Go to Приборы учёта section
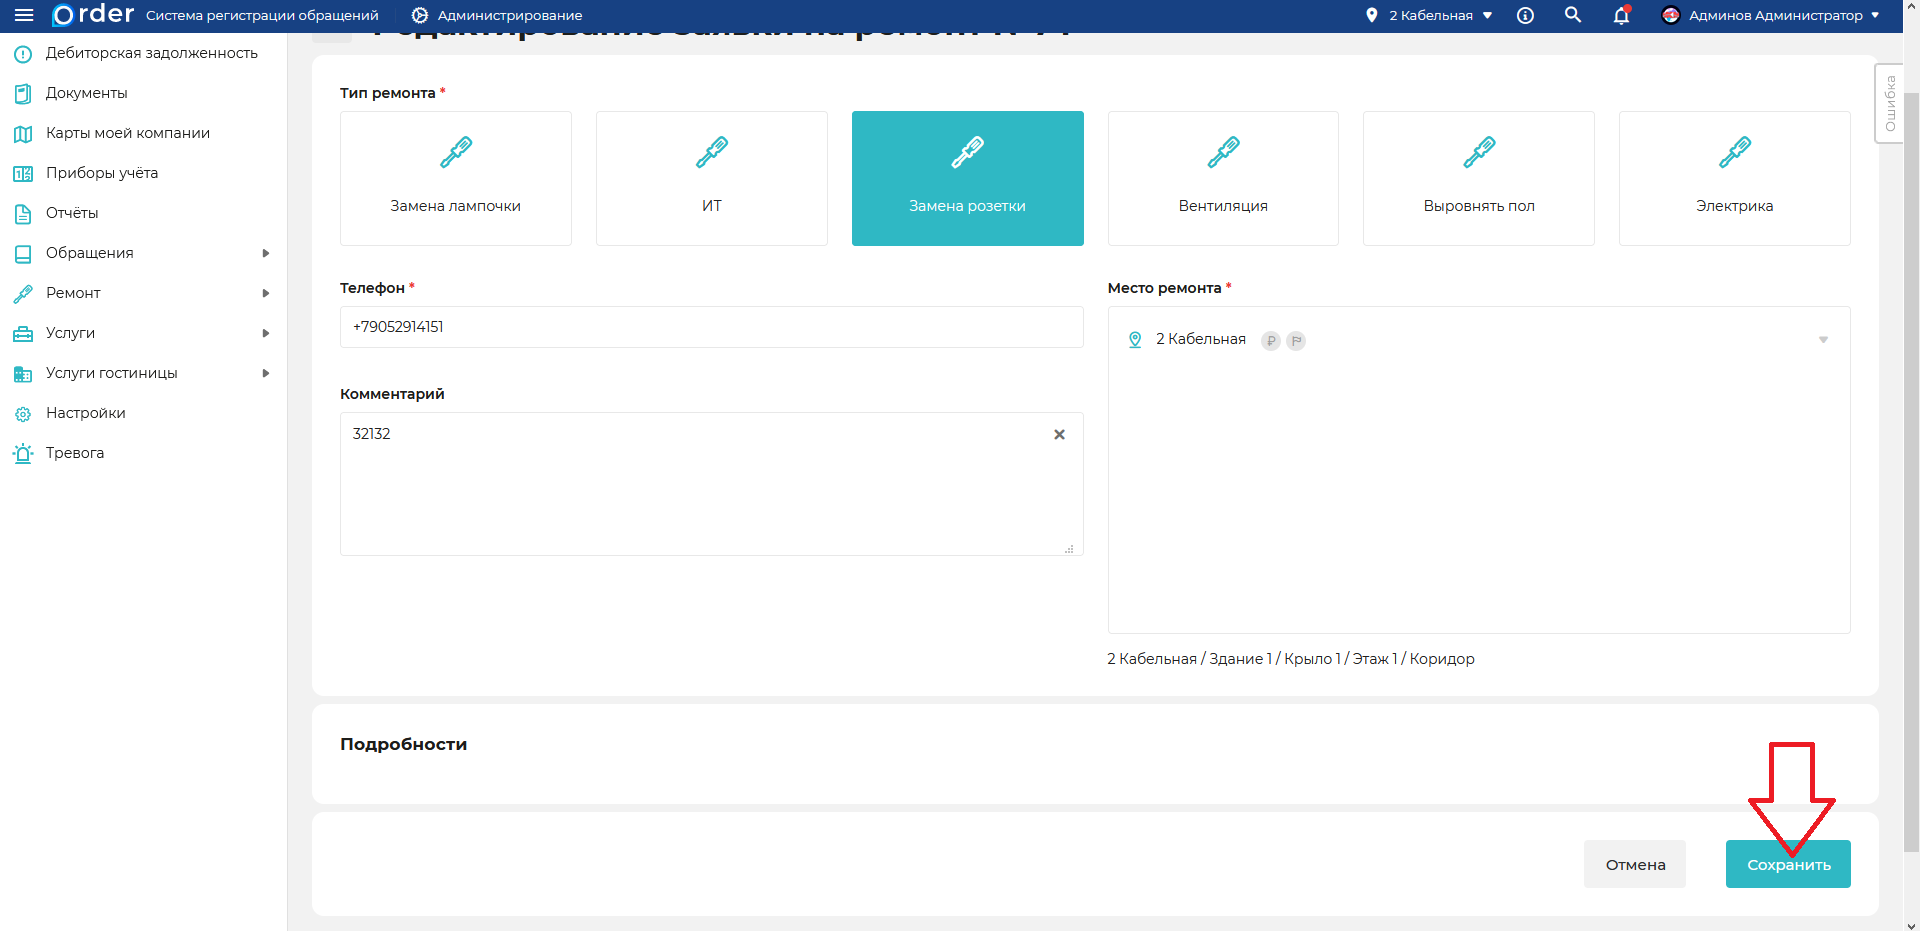Viewport: 1920px width, 931px height. pyautogui.click(x=101, y=173)
